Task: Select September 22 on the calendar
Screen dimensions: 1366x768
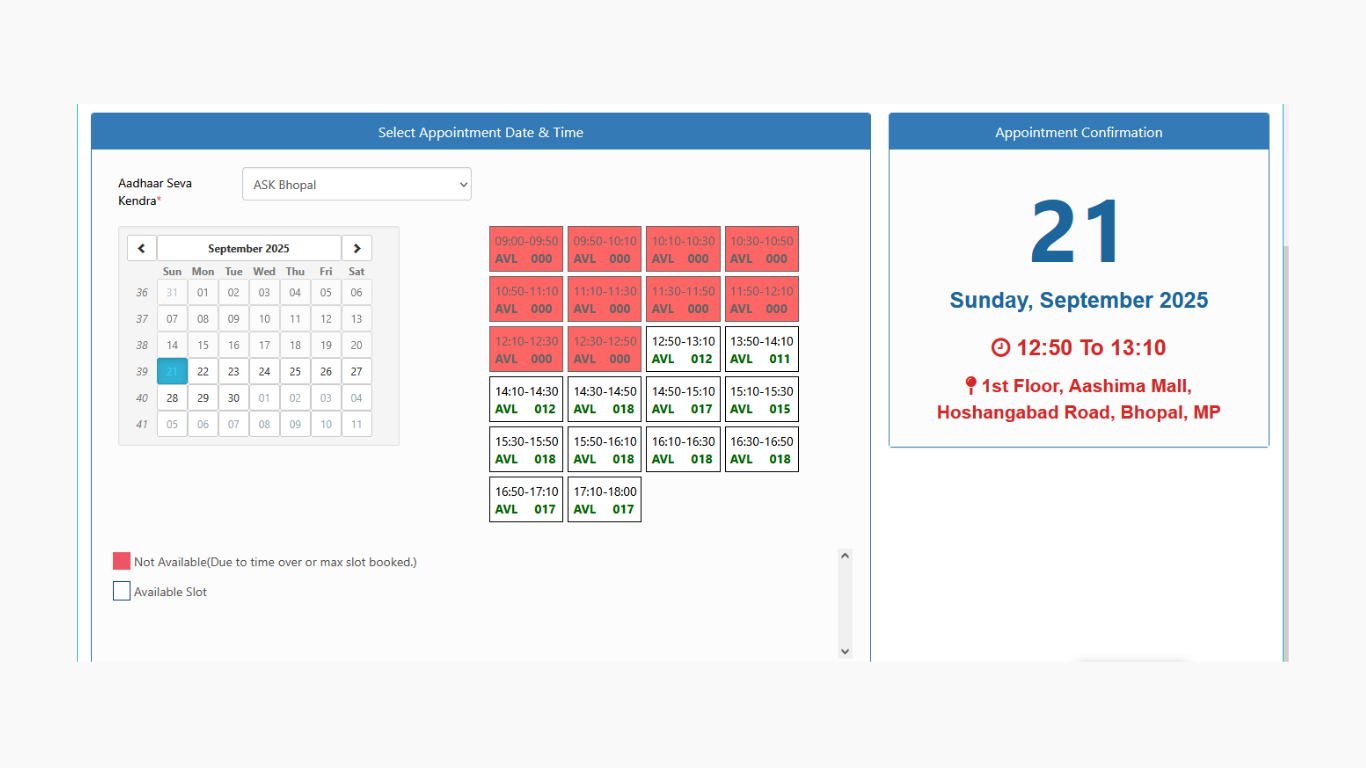Action: 203,371
